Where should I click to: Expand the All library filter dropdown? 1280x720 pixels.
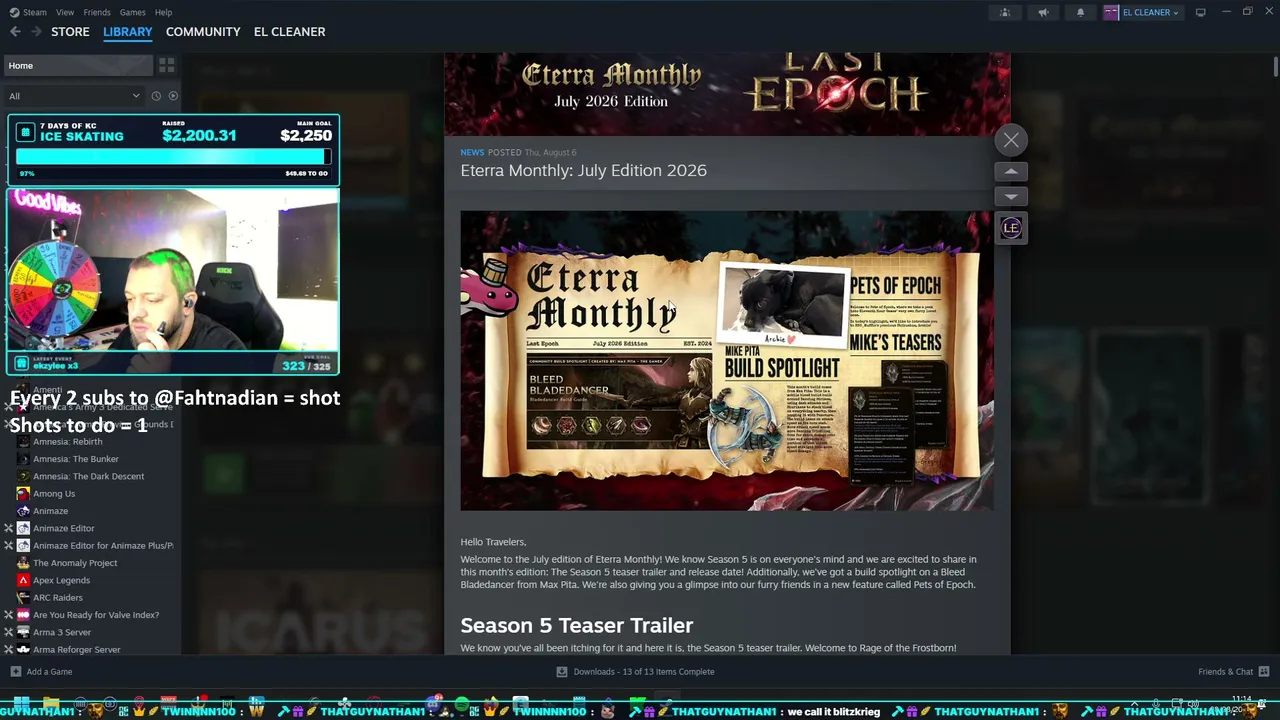tap(74, 96)
